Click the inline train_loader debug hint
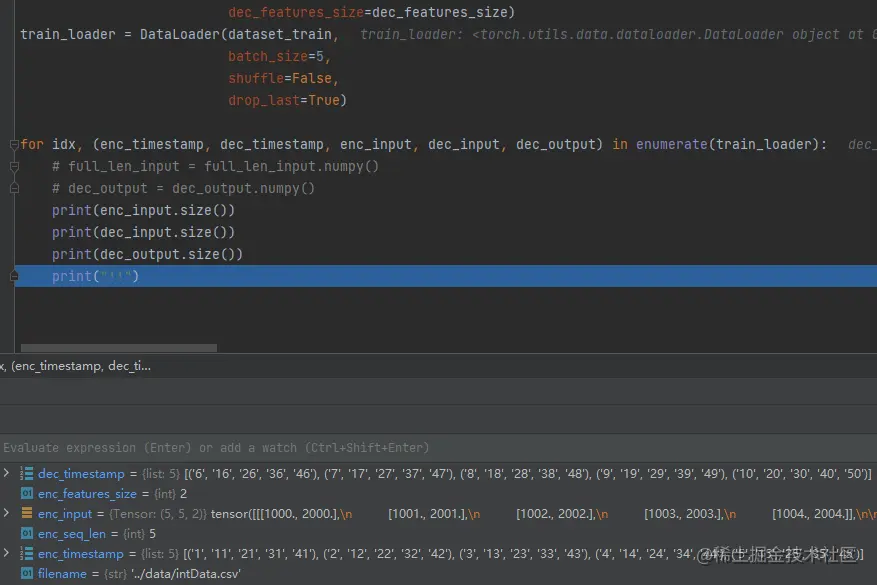This screenshot has height=585, width=877. point(618,35)
